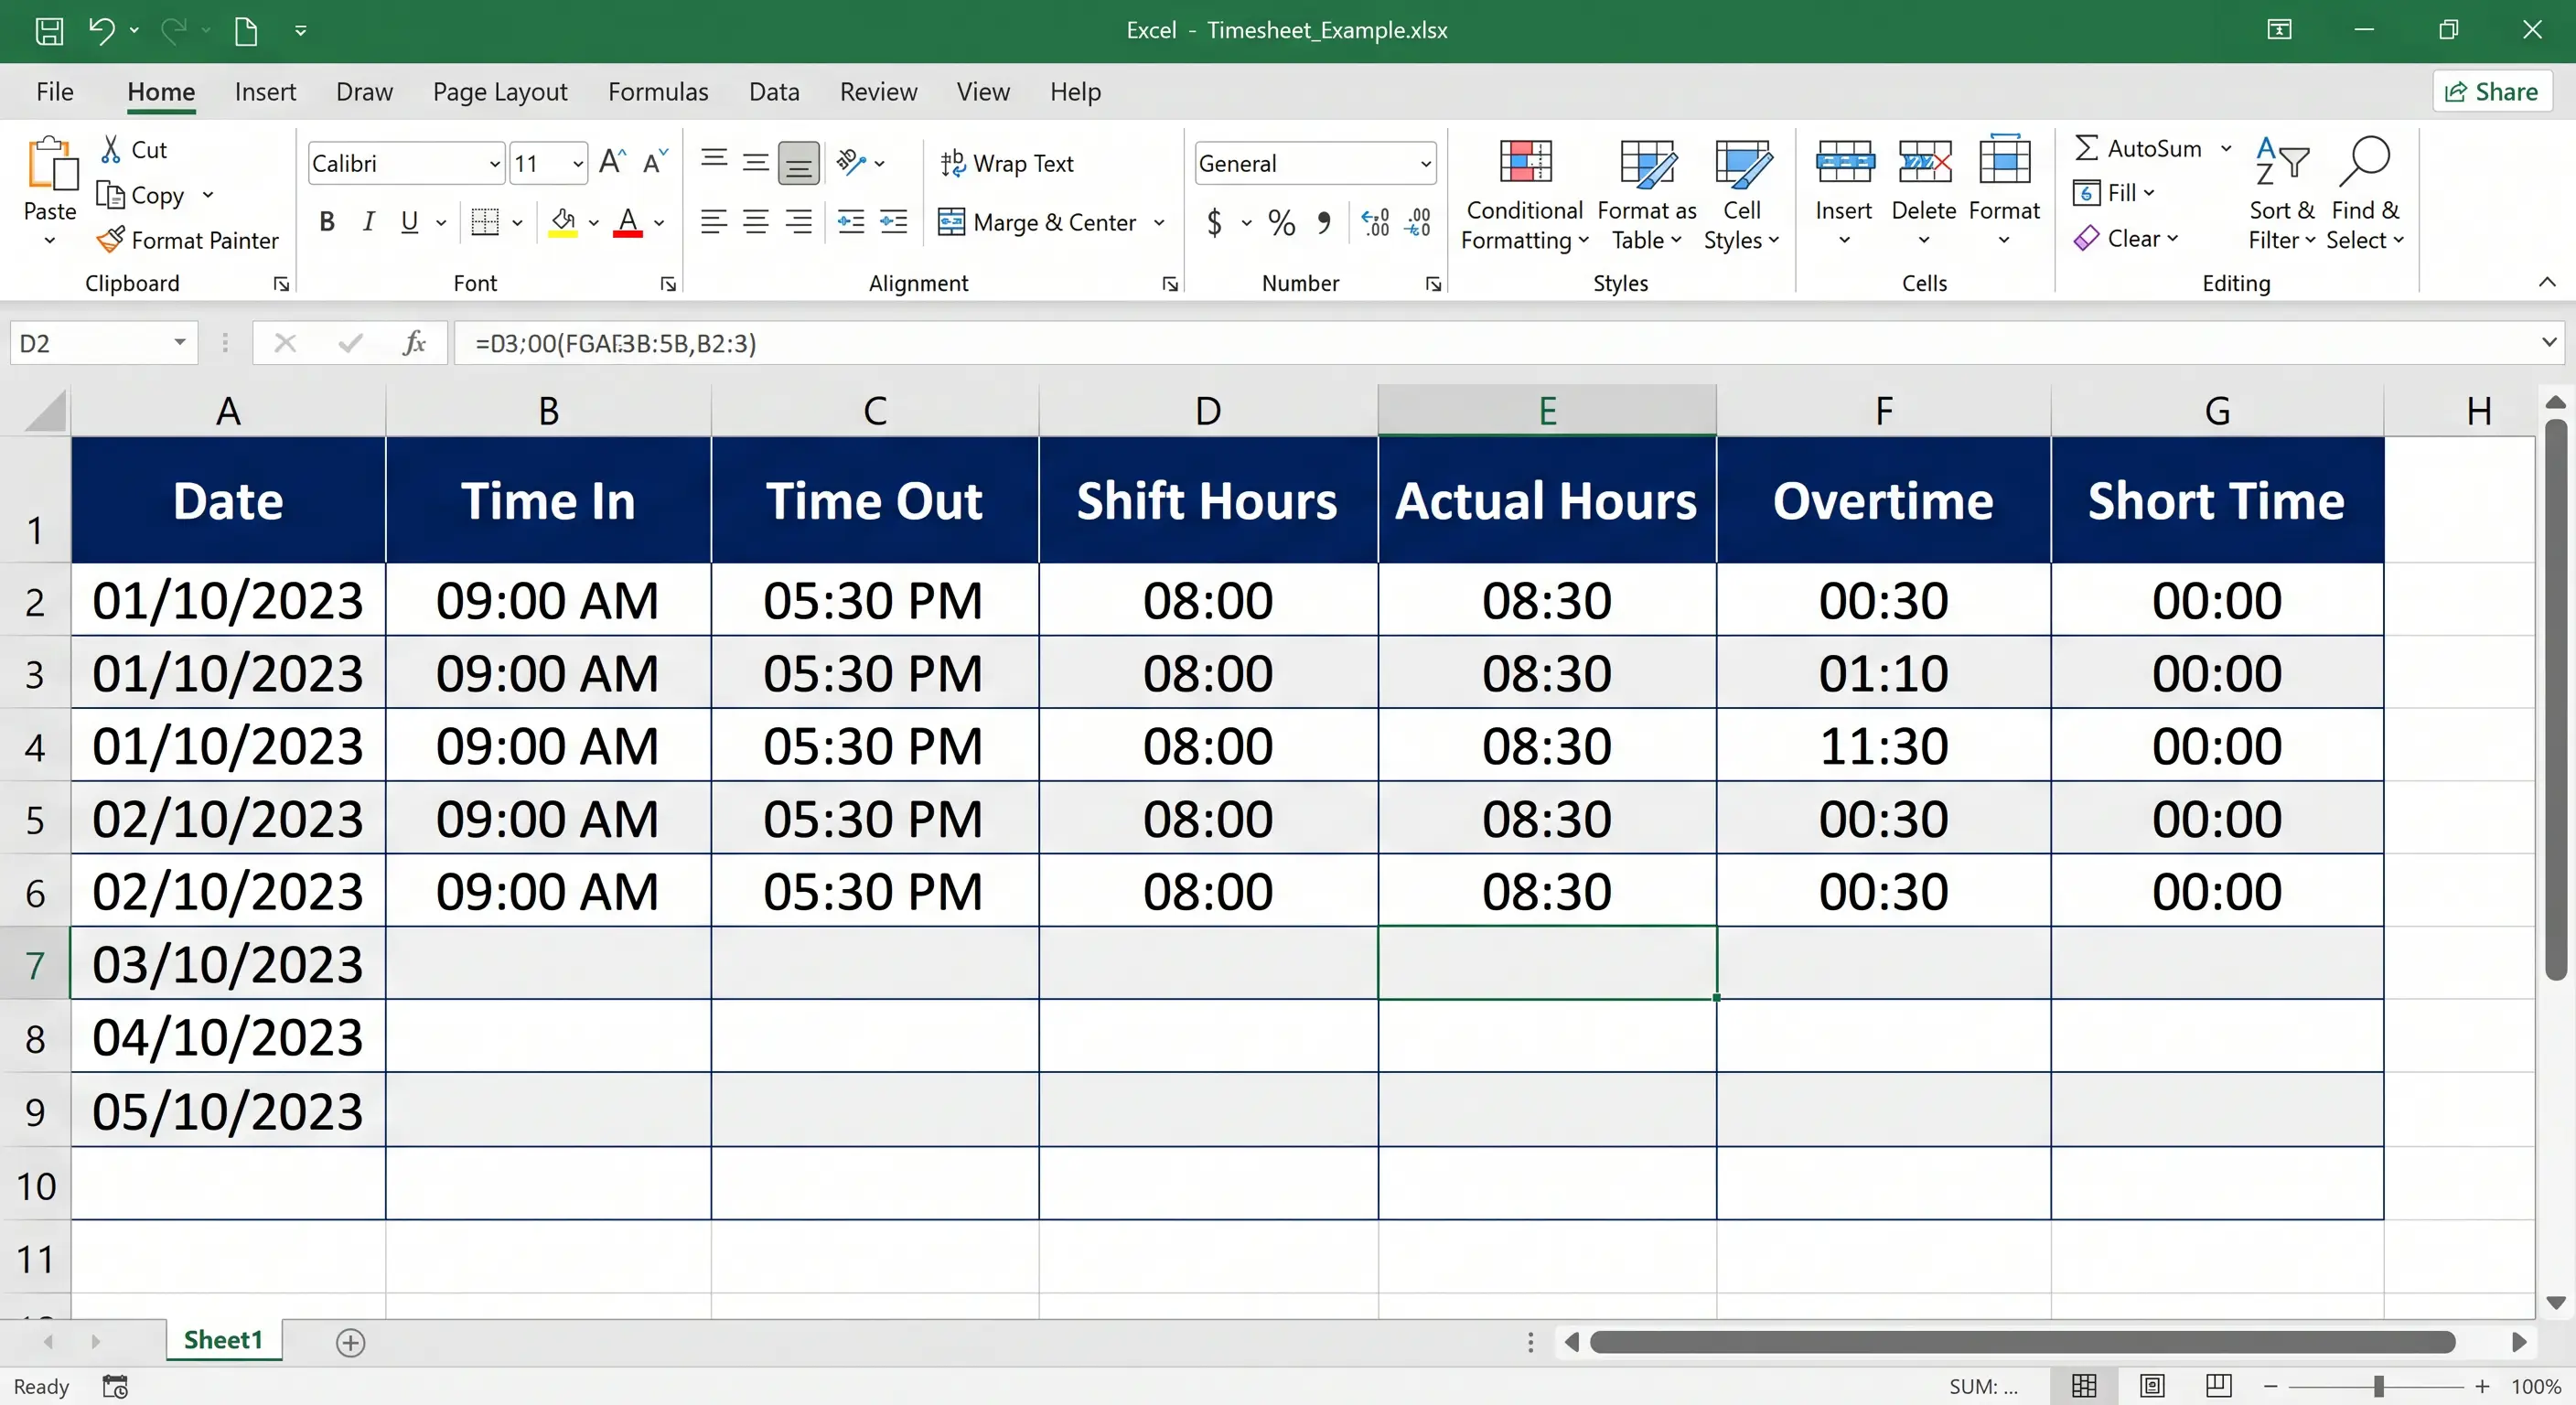
Task: Open the Page Layout tab
Action: point(500,92)
